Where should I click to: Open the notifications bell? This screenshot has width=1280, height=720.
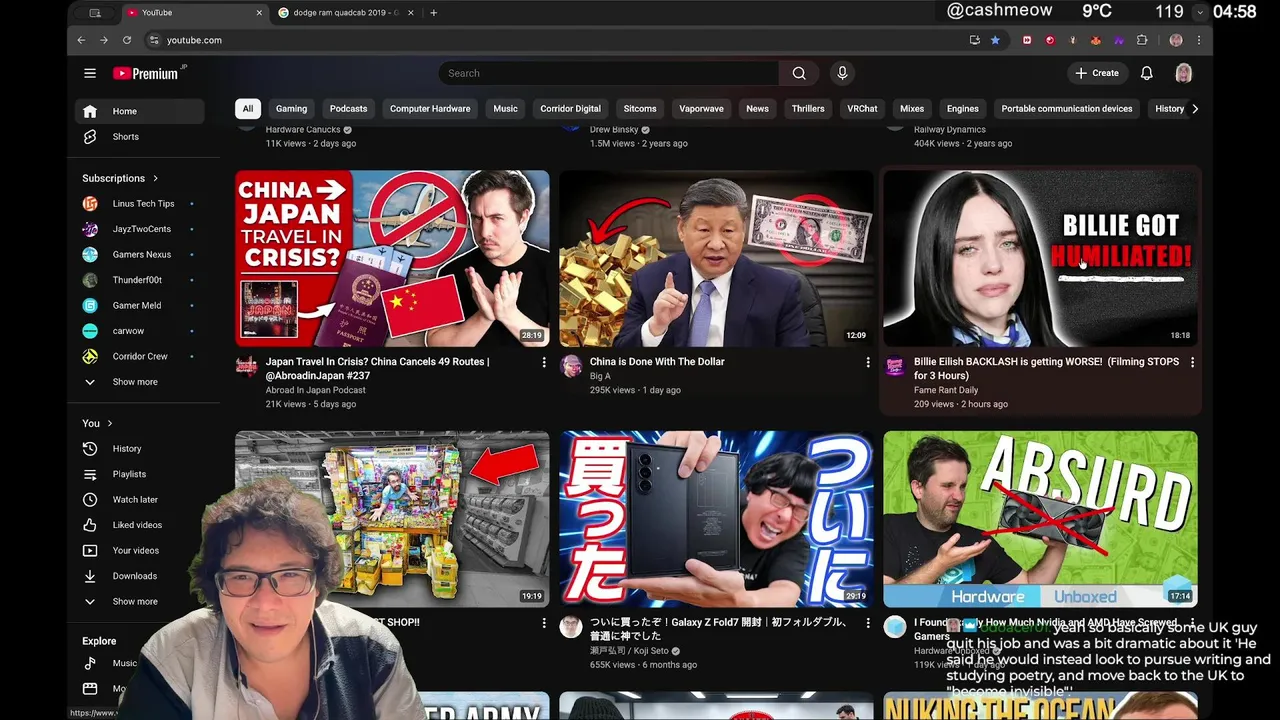click(1147, 73)
